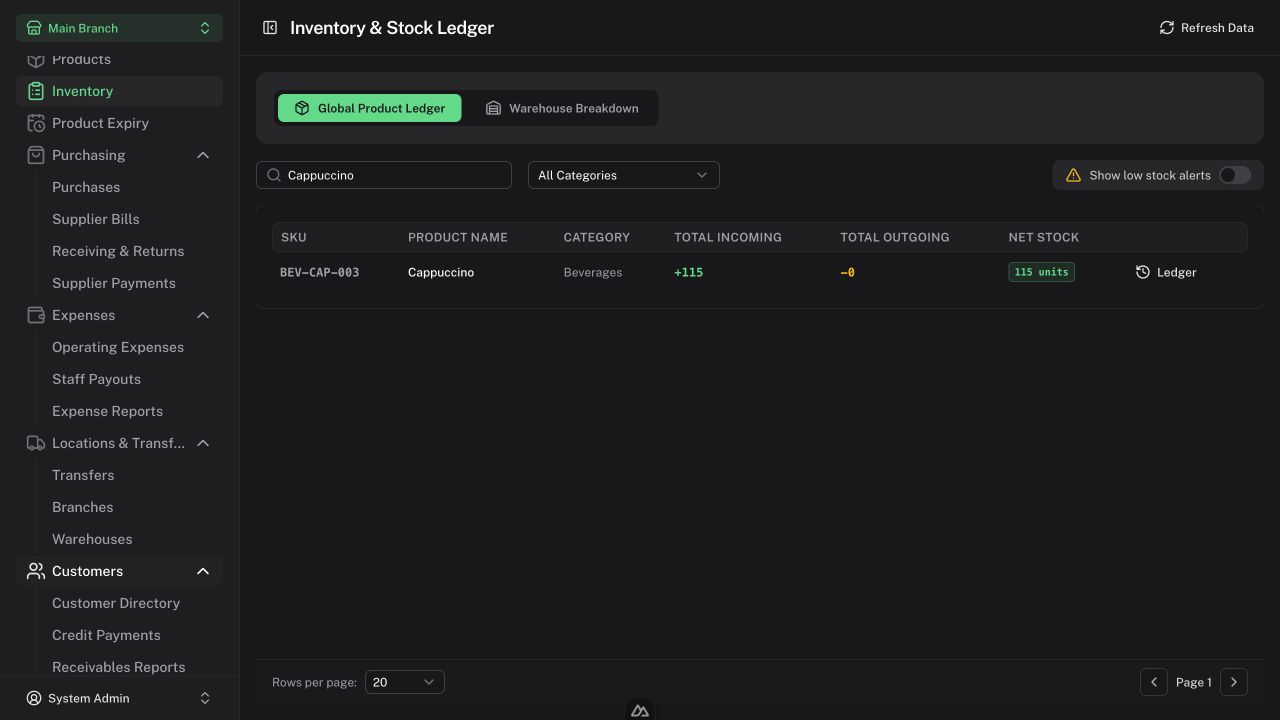
Task: Click the sidebar collapse panel icon
Action: coord(270,28)
